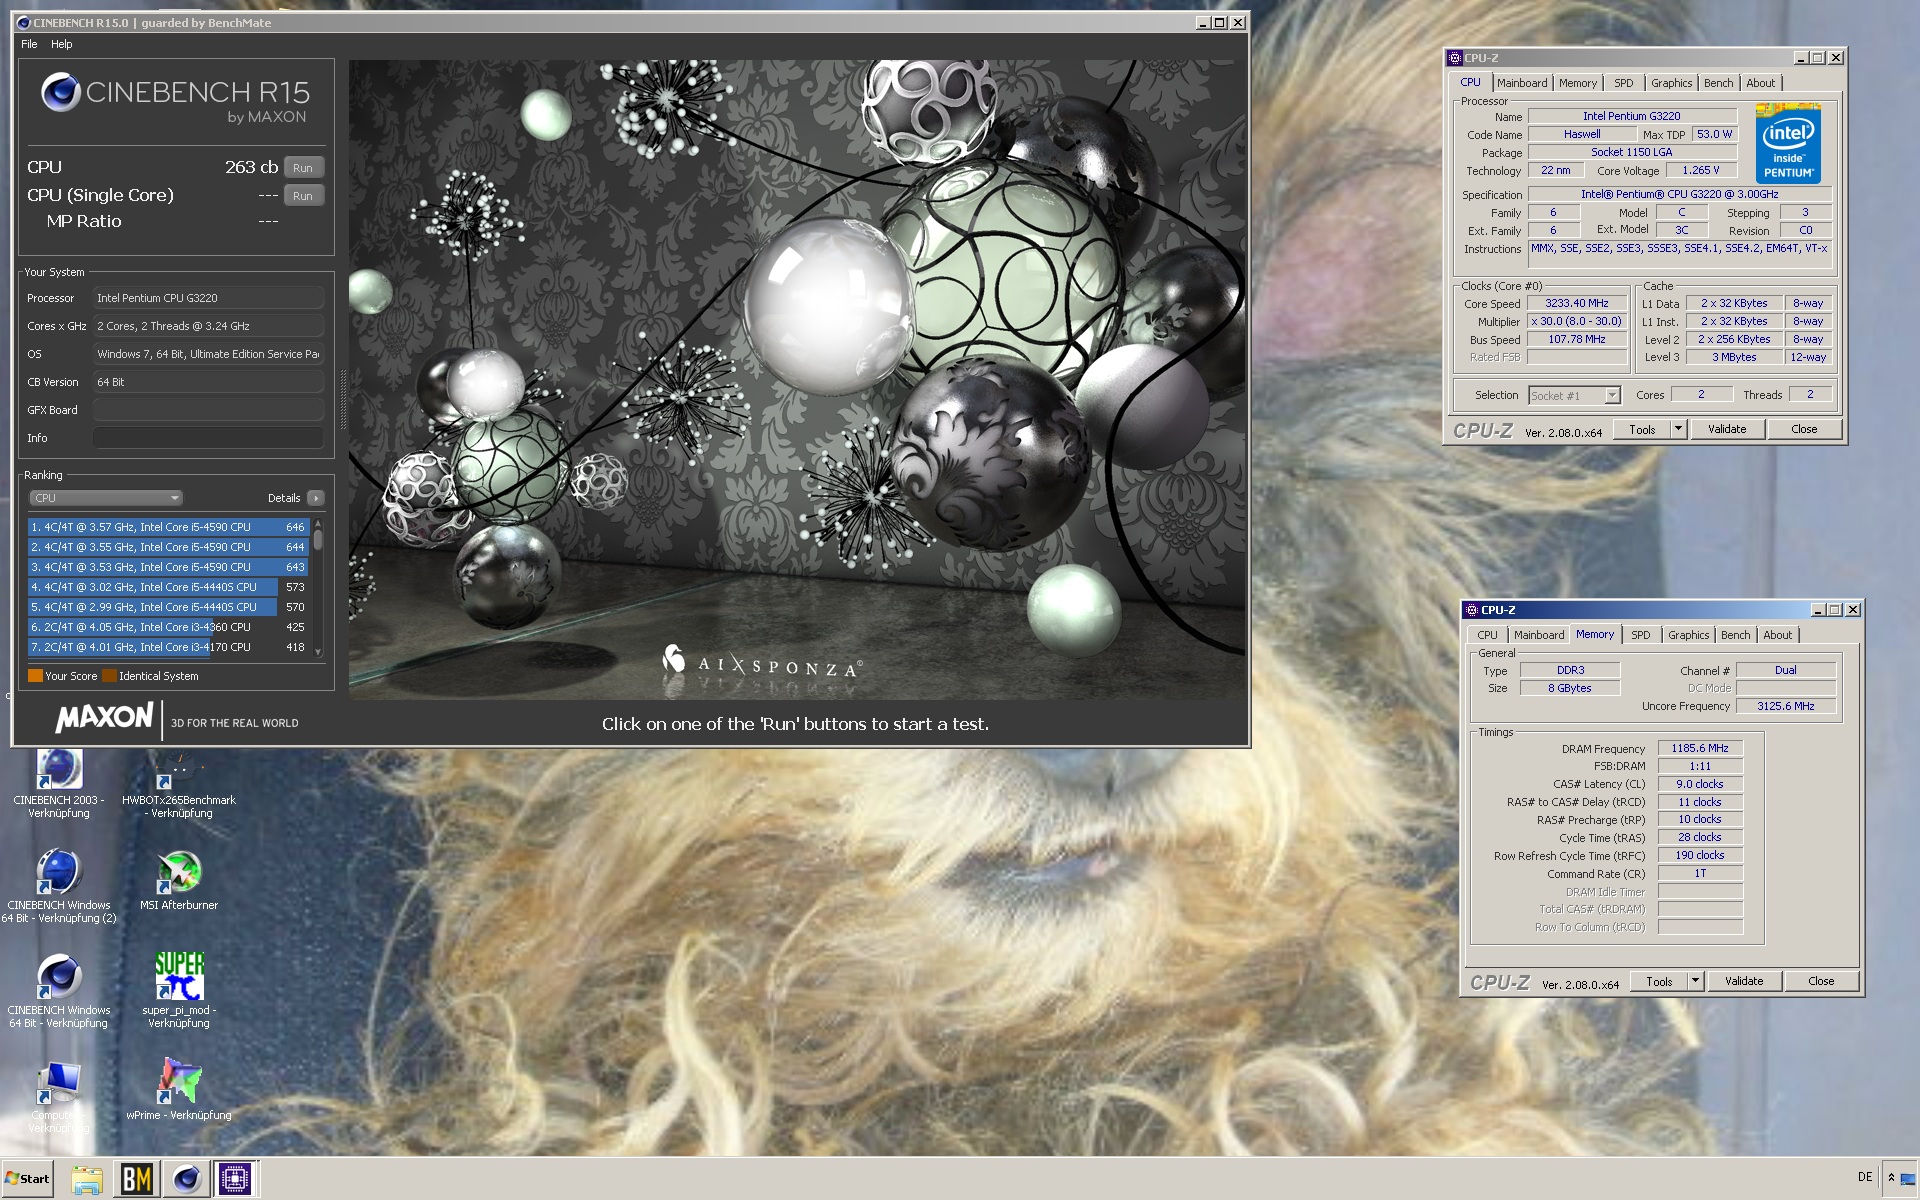Switch to About tab in upper CPU-Z

(1761, 83)
